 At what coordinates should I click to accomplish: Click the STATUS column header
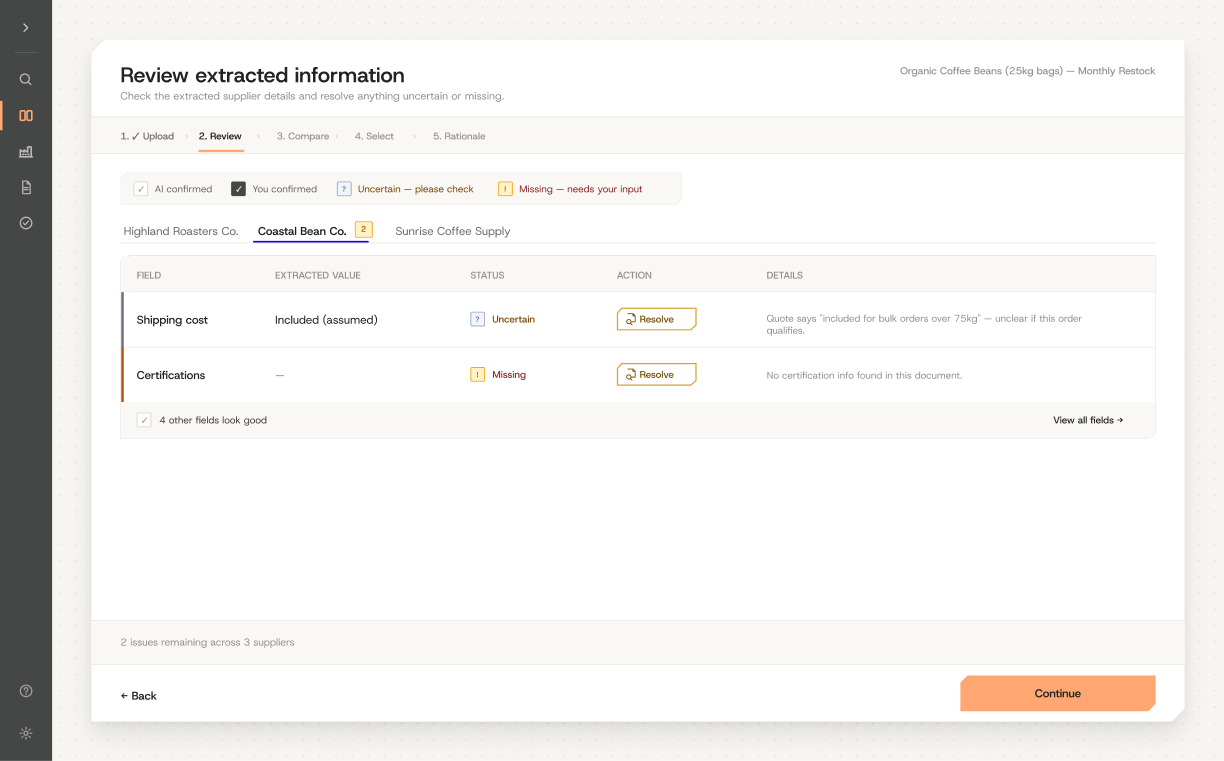[487, 275]
